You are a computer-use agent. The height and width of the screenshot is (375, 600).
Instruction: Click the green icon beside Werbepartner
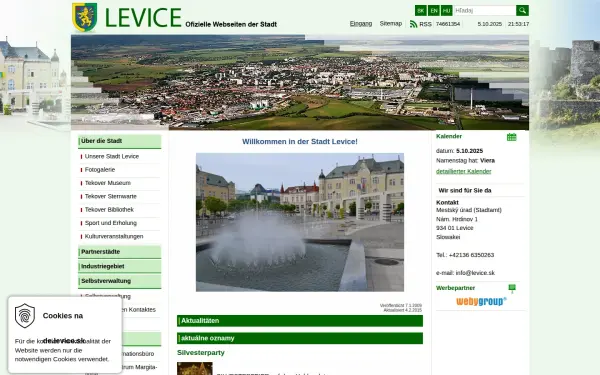[x=512, y=289]
